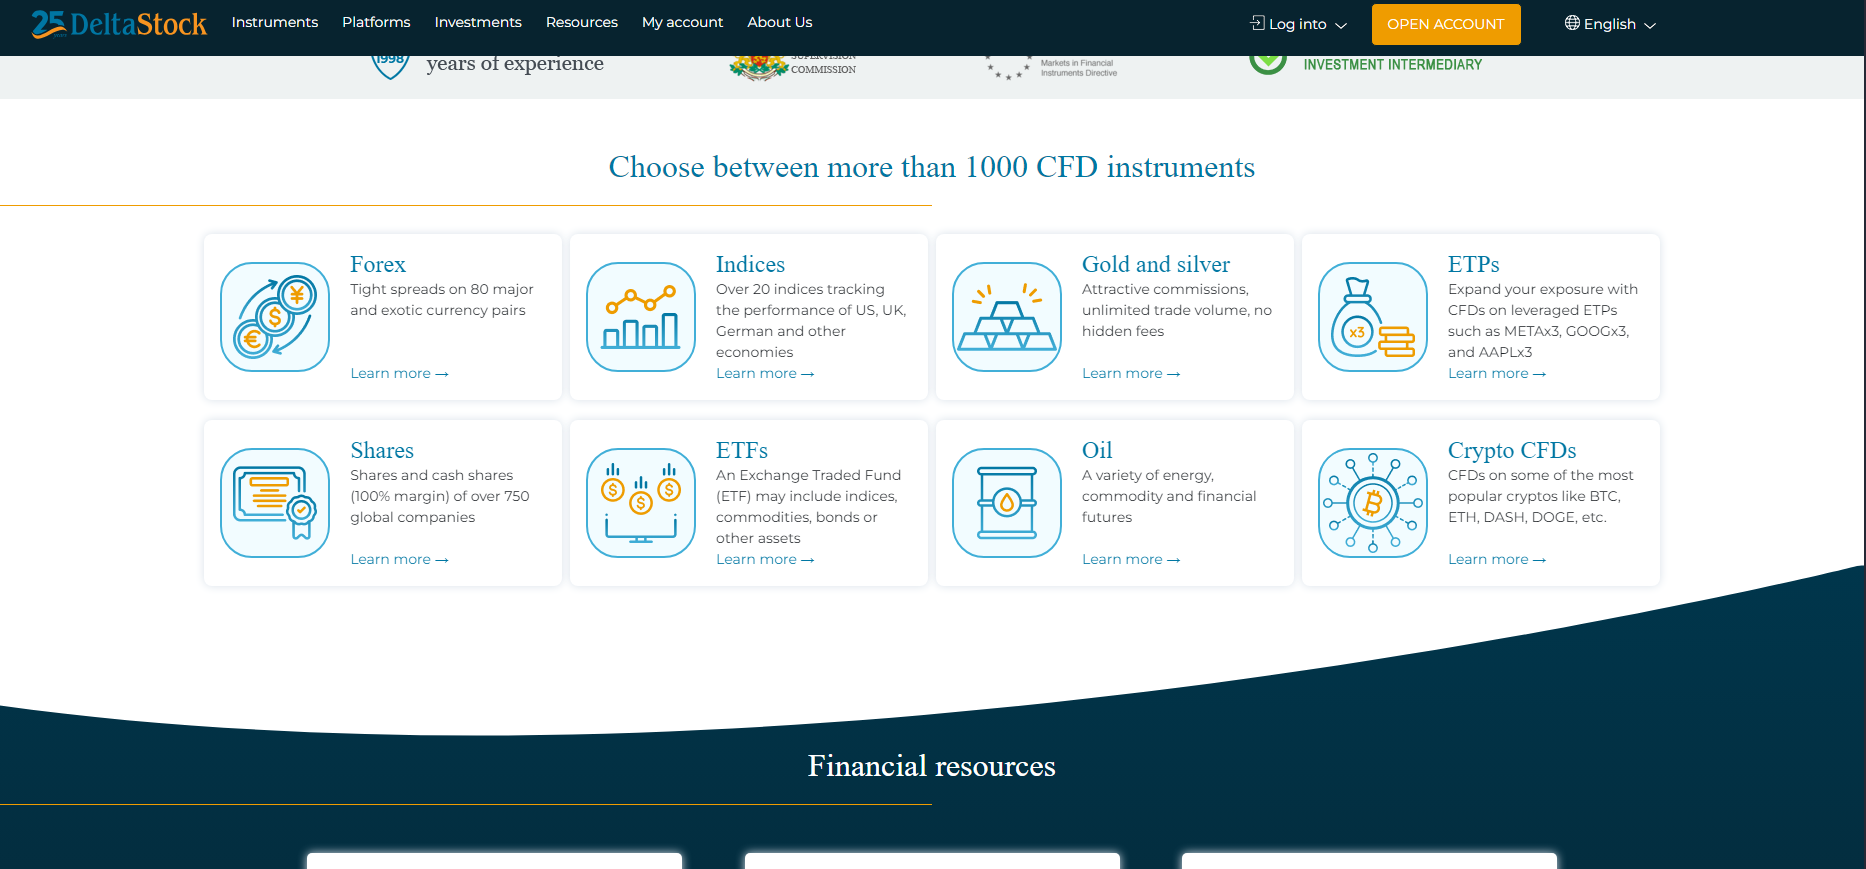The image size is (1866, 869).
Task: Open the ETFs heading
Action: click(742, 450)
